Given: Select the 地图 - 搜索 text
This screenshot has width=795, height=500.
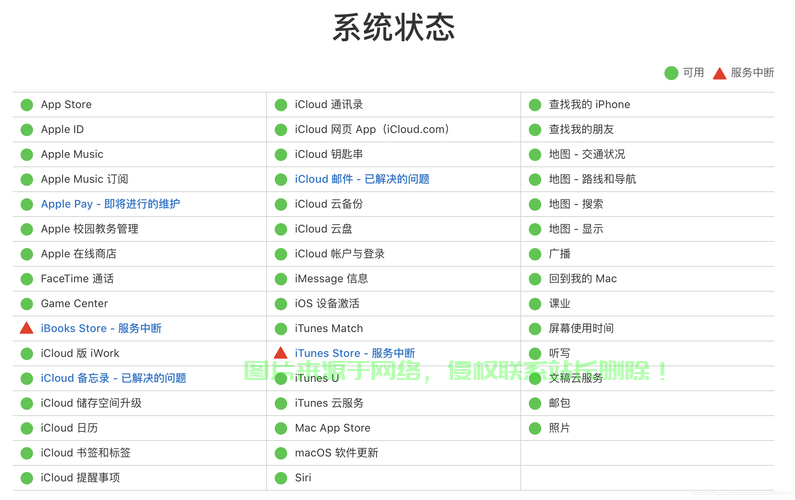Looking at the screenshot, I should click(x=576, y=204).
